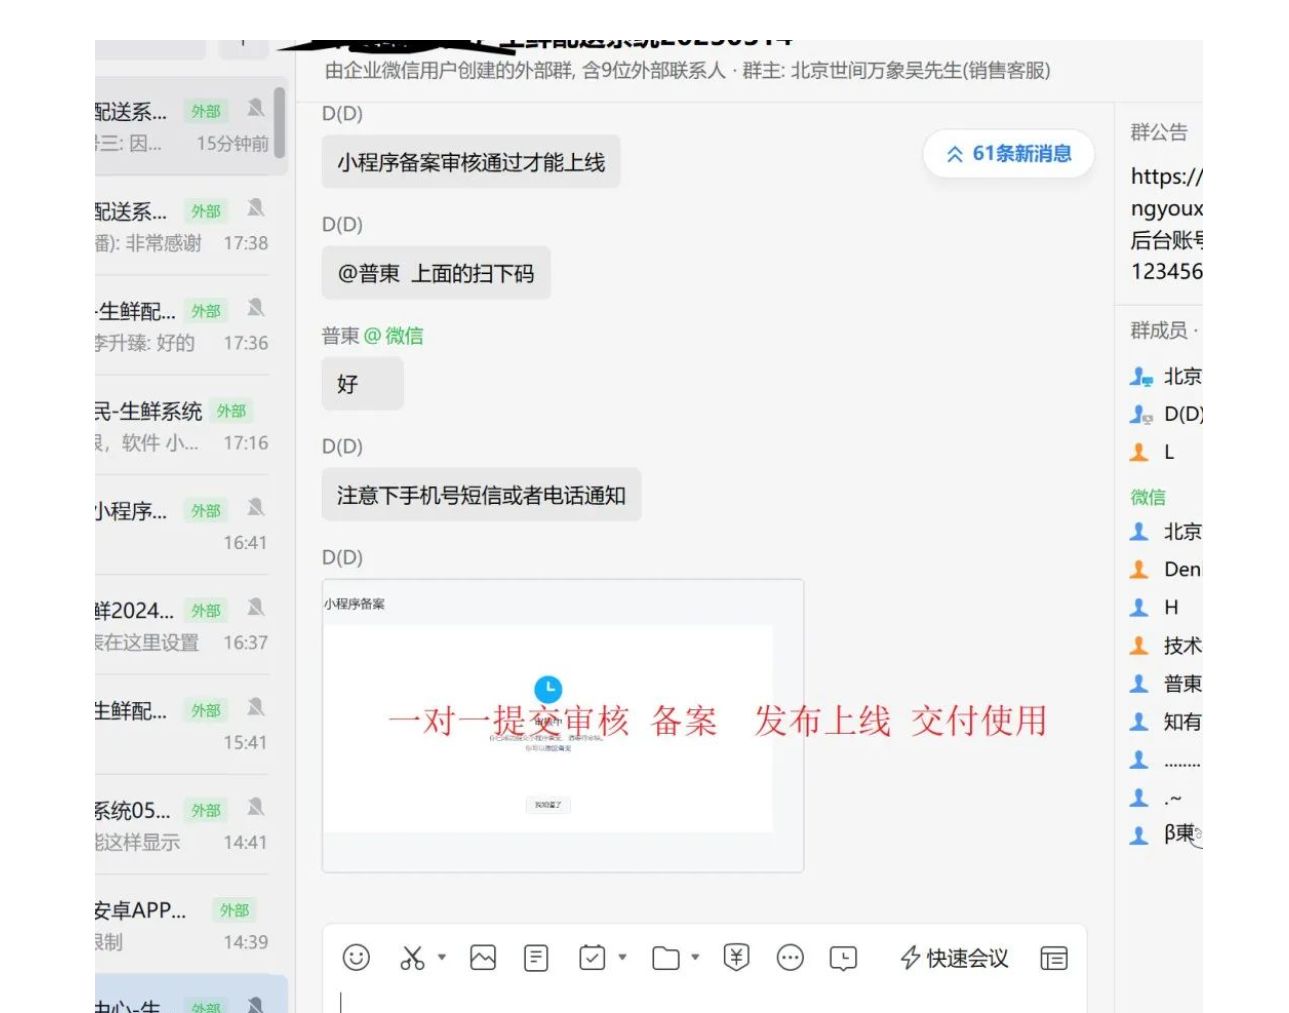Click the muted bell on 16:41 chat row

(x=256, y=508)
